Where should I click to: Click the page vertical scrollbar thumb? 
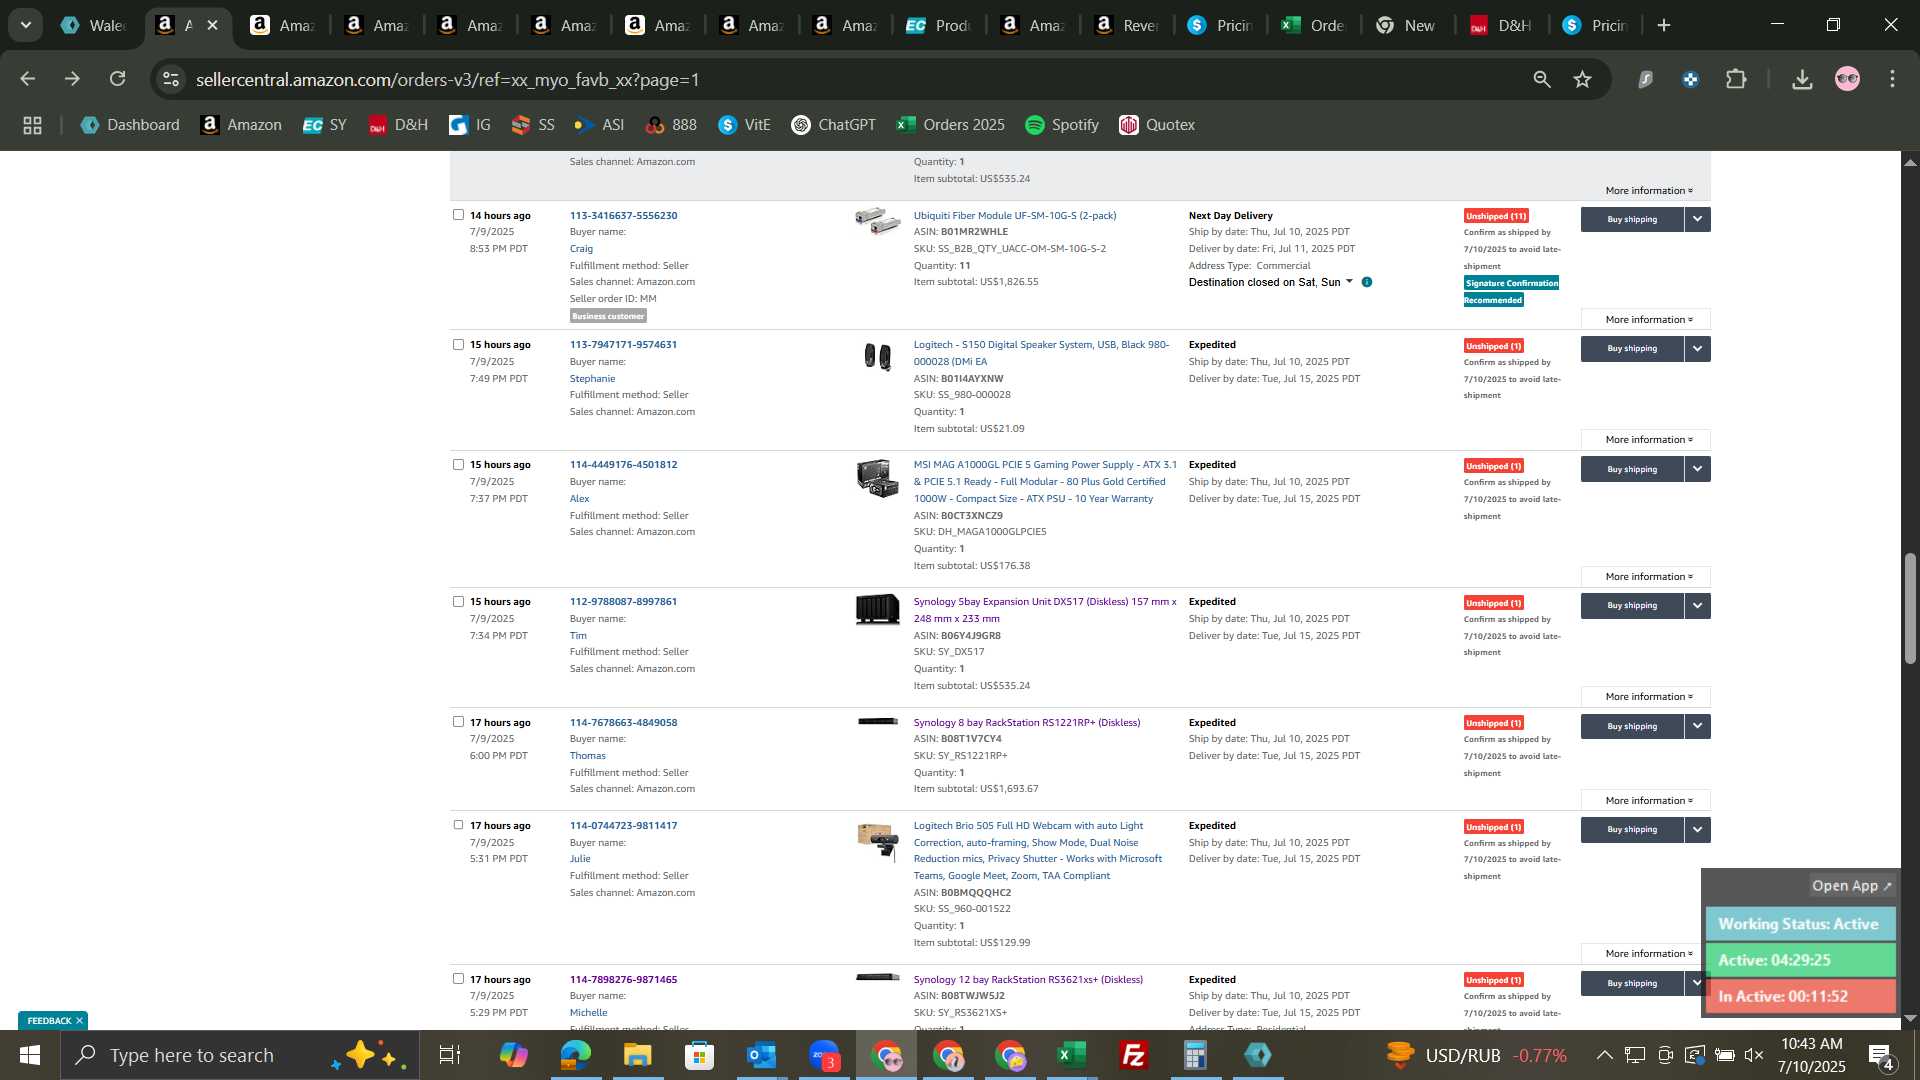click(x=1910, y=607)
